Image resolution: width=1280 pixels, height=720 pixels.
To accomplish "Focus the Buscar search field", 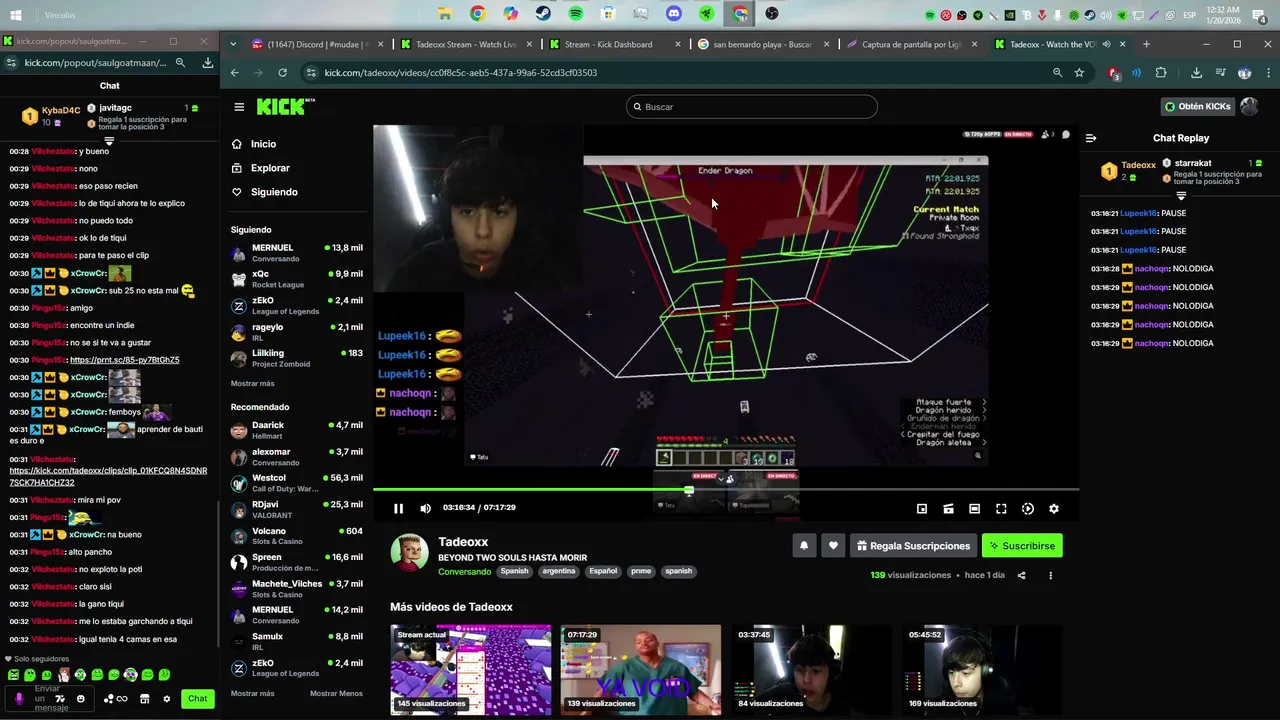I will (752, 107).
